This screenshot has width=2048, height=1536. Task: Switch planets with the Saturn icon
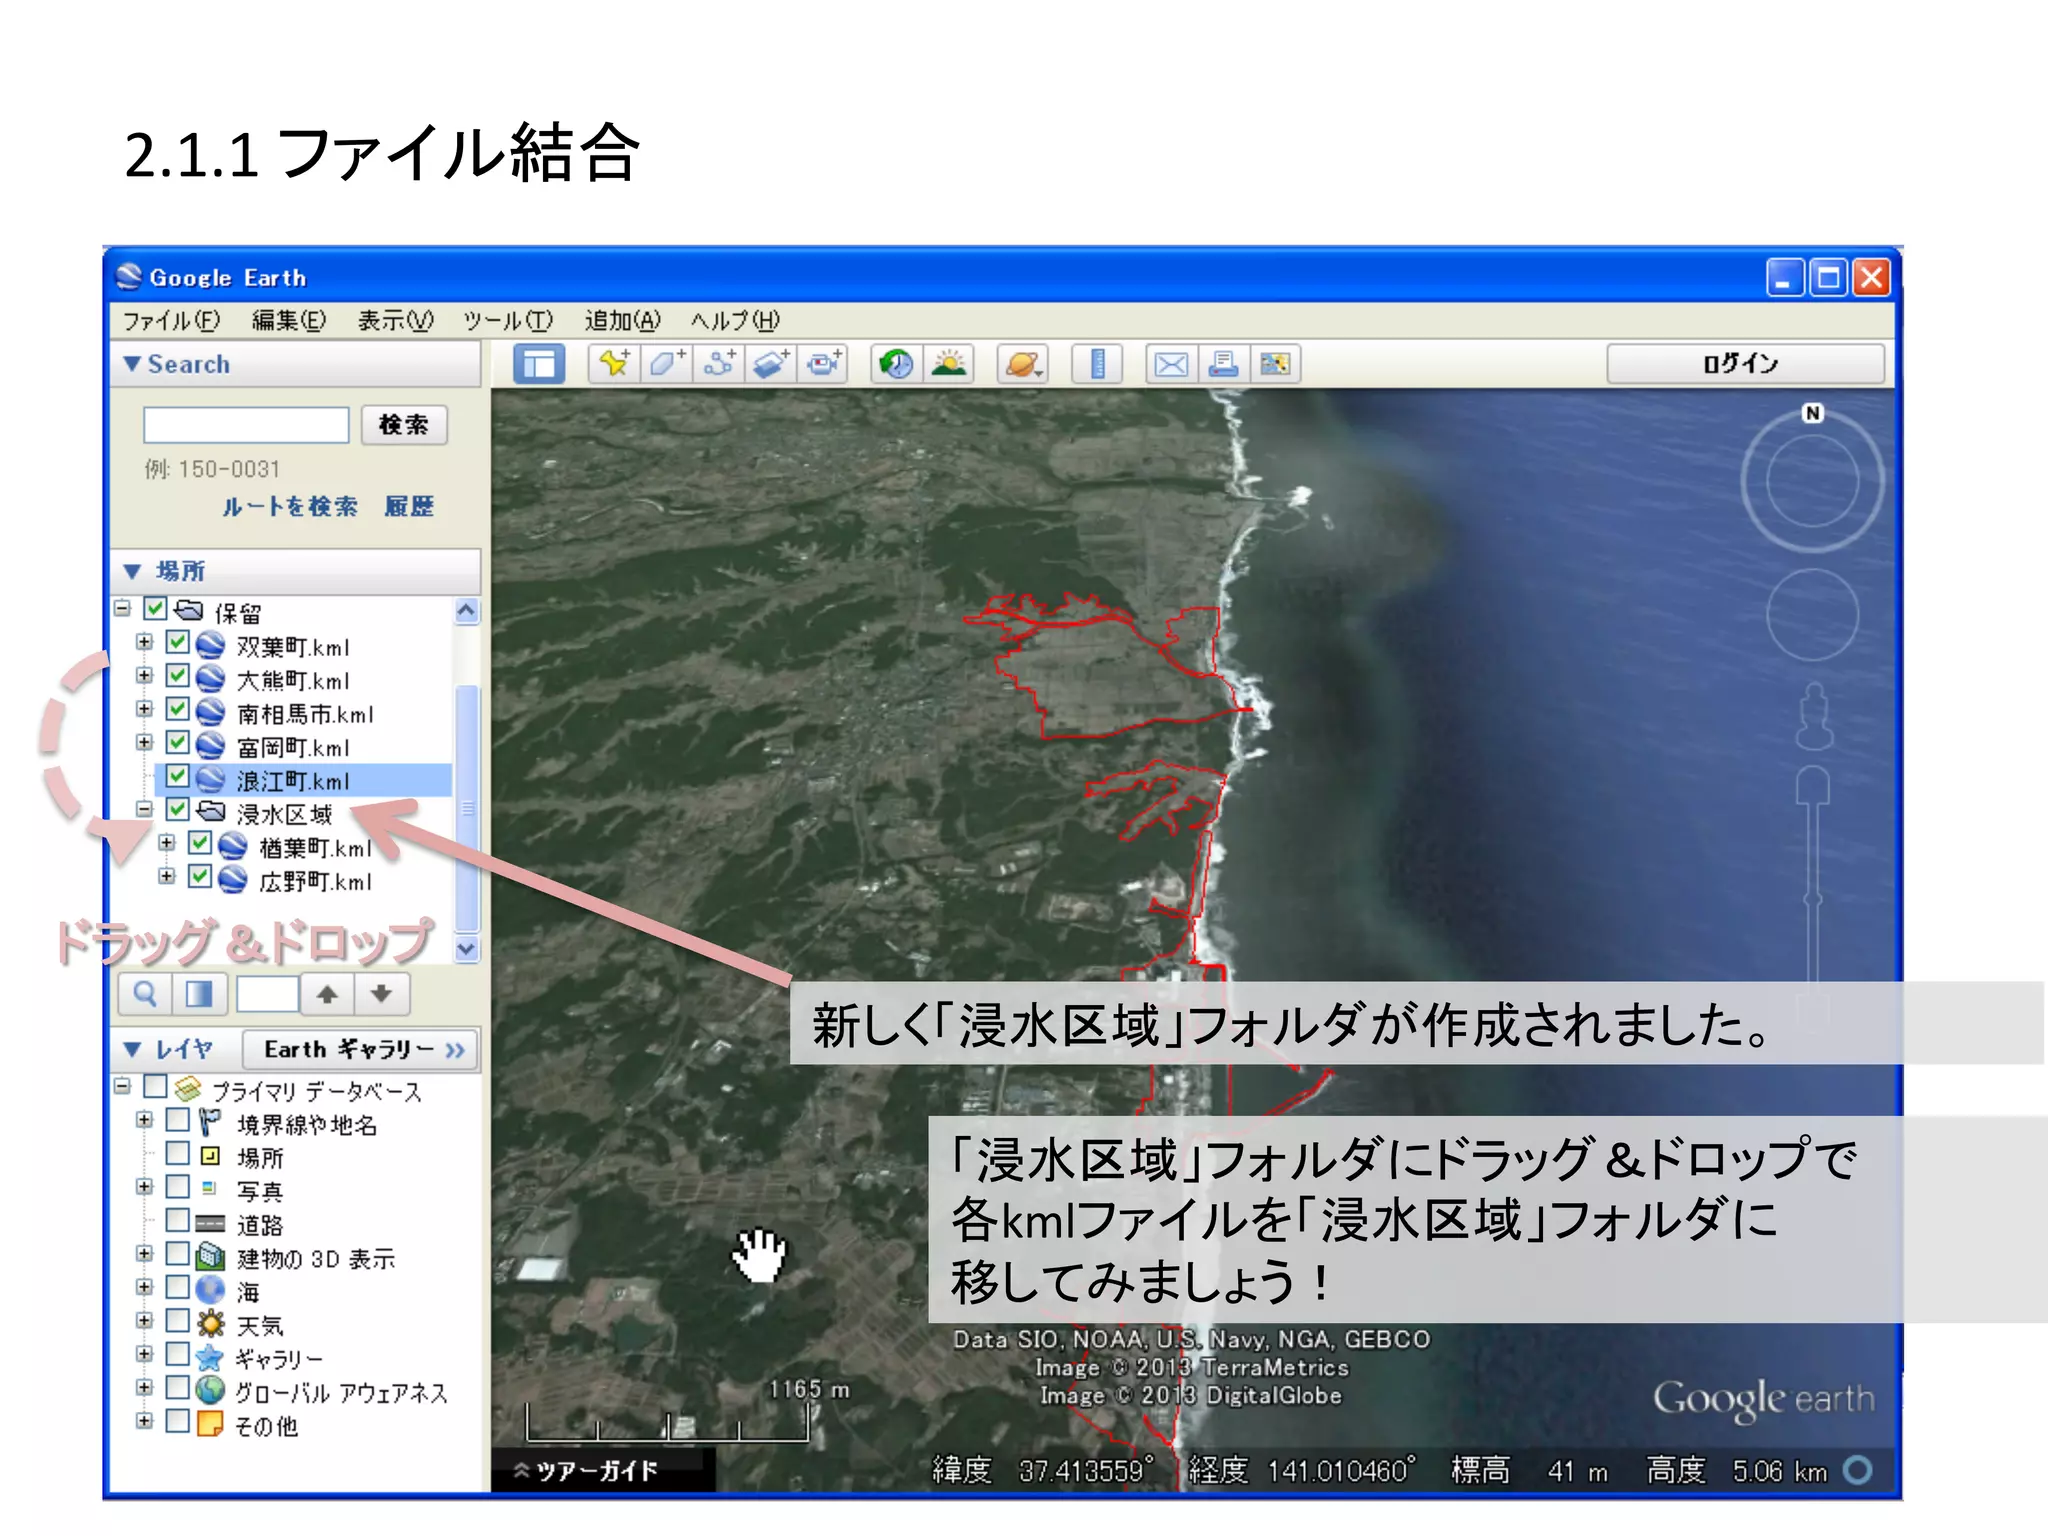pyautogui.click(x=1023, y=364)
